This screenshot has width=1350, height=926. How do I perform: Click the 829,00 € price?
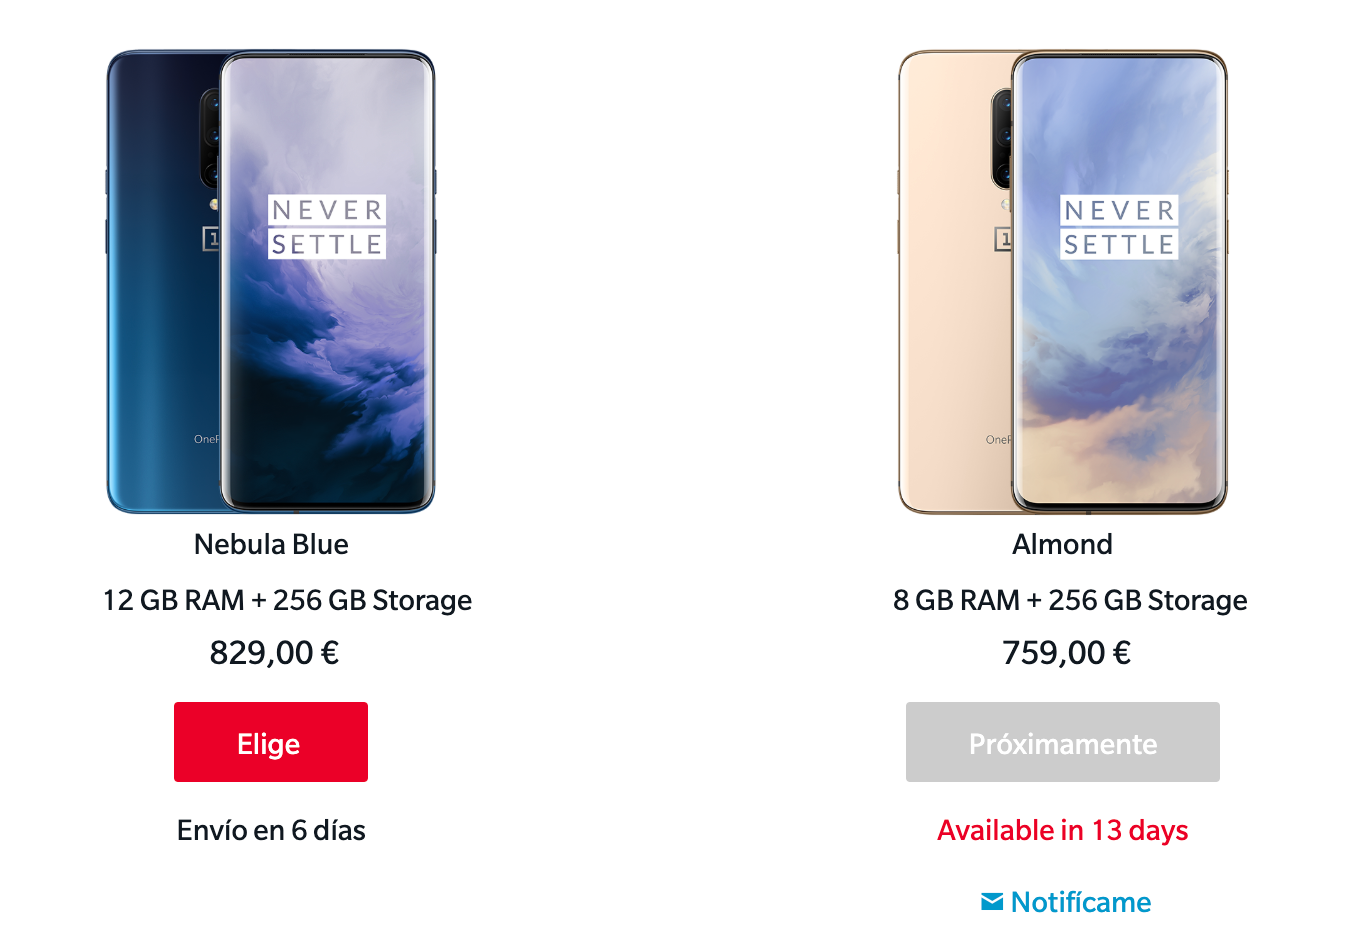click(x=274, y=653)
